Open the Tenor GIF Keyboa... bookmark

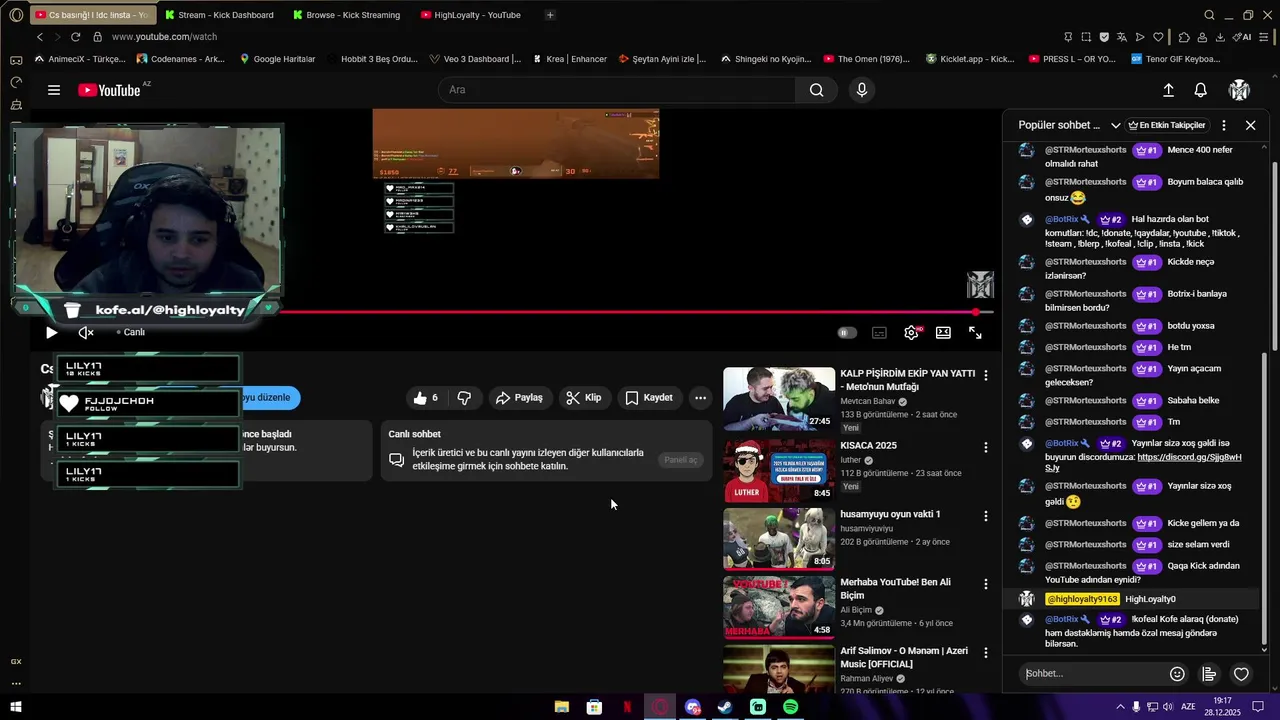pyautogui.click(x=1176, y=59)
